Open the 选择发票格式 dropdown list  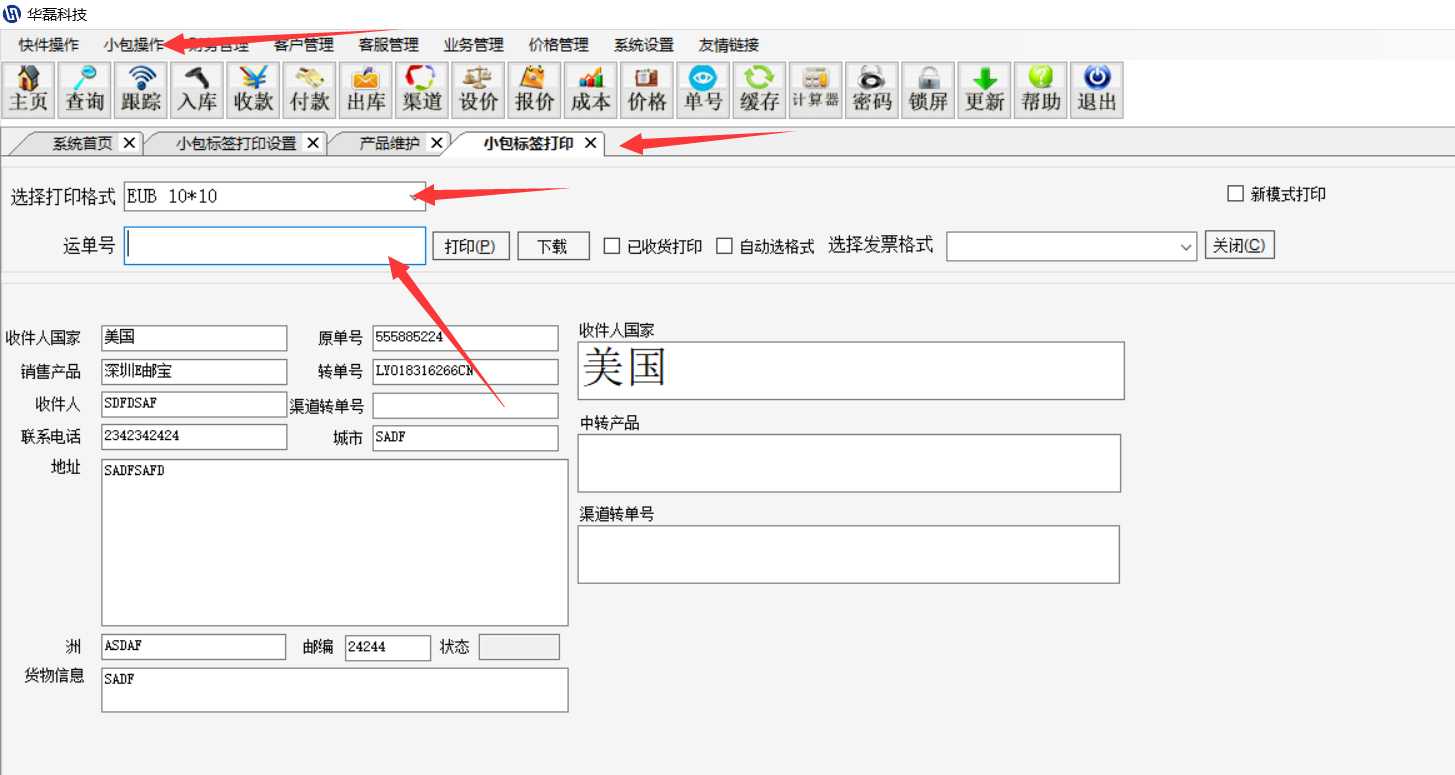(x=1186, y=246)
